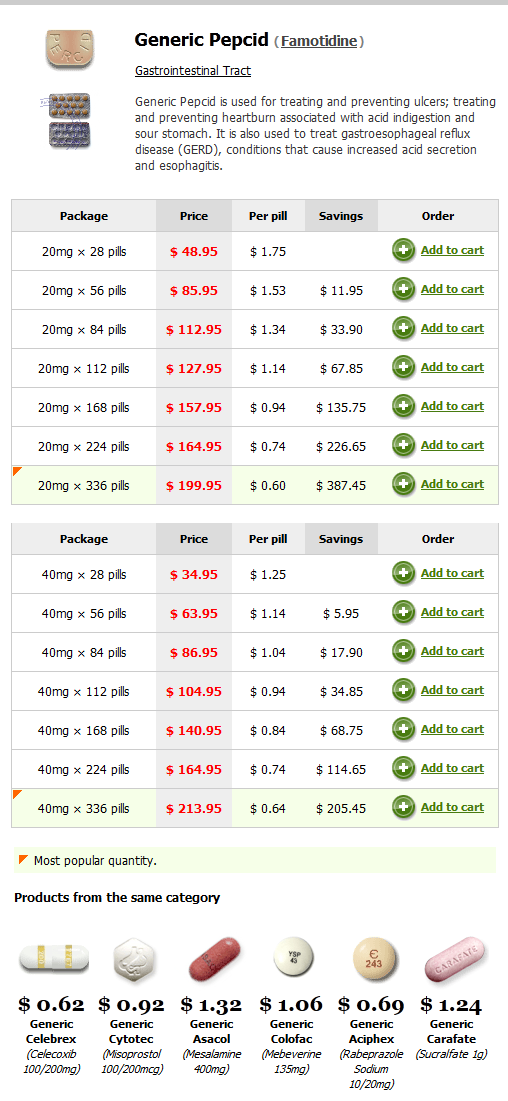
Task: Click green plus icon for 40mg × 336 pills
Action: 403,807
